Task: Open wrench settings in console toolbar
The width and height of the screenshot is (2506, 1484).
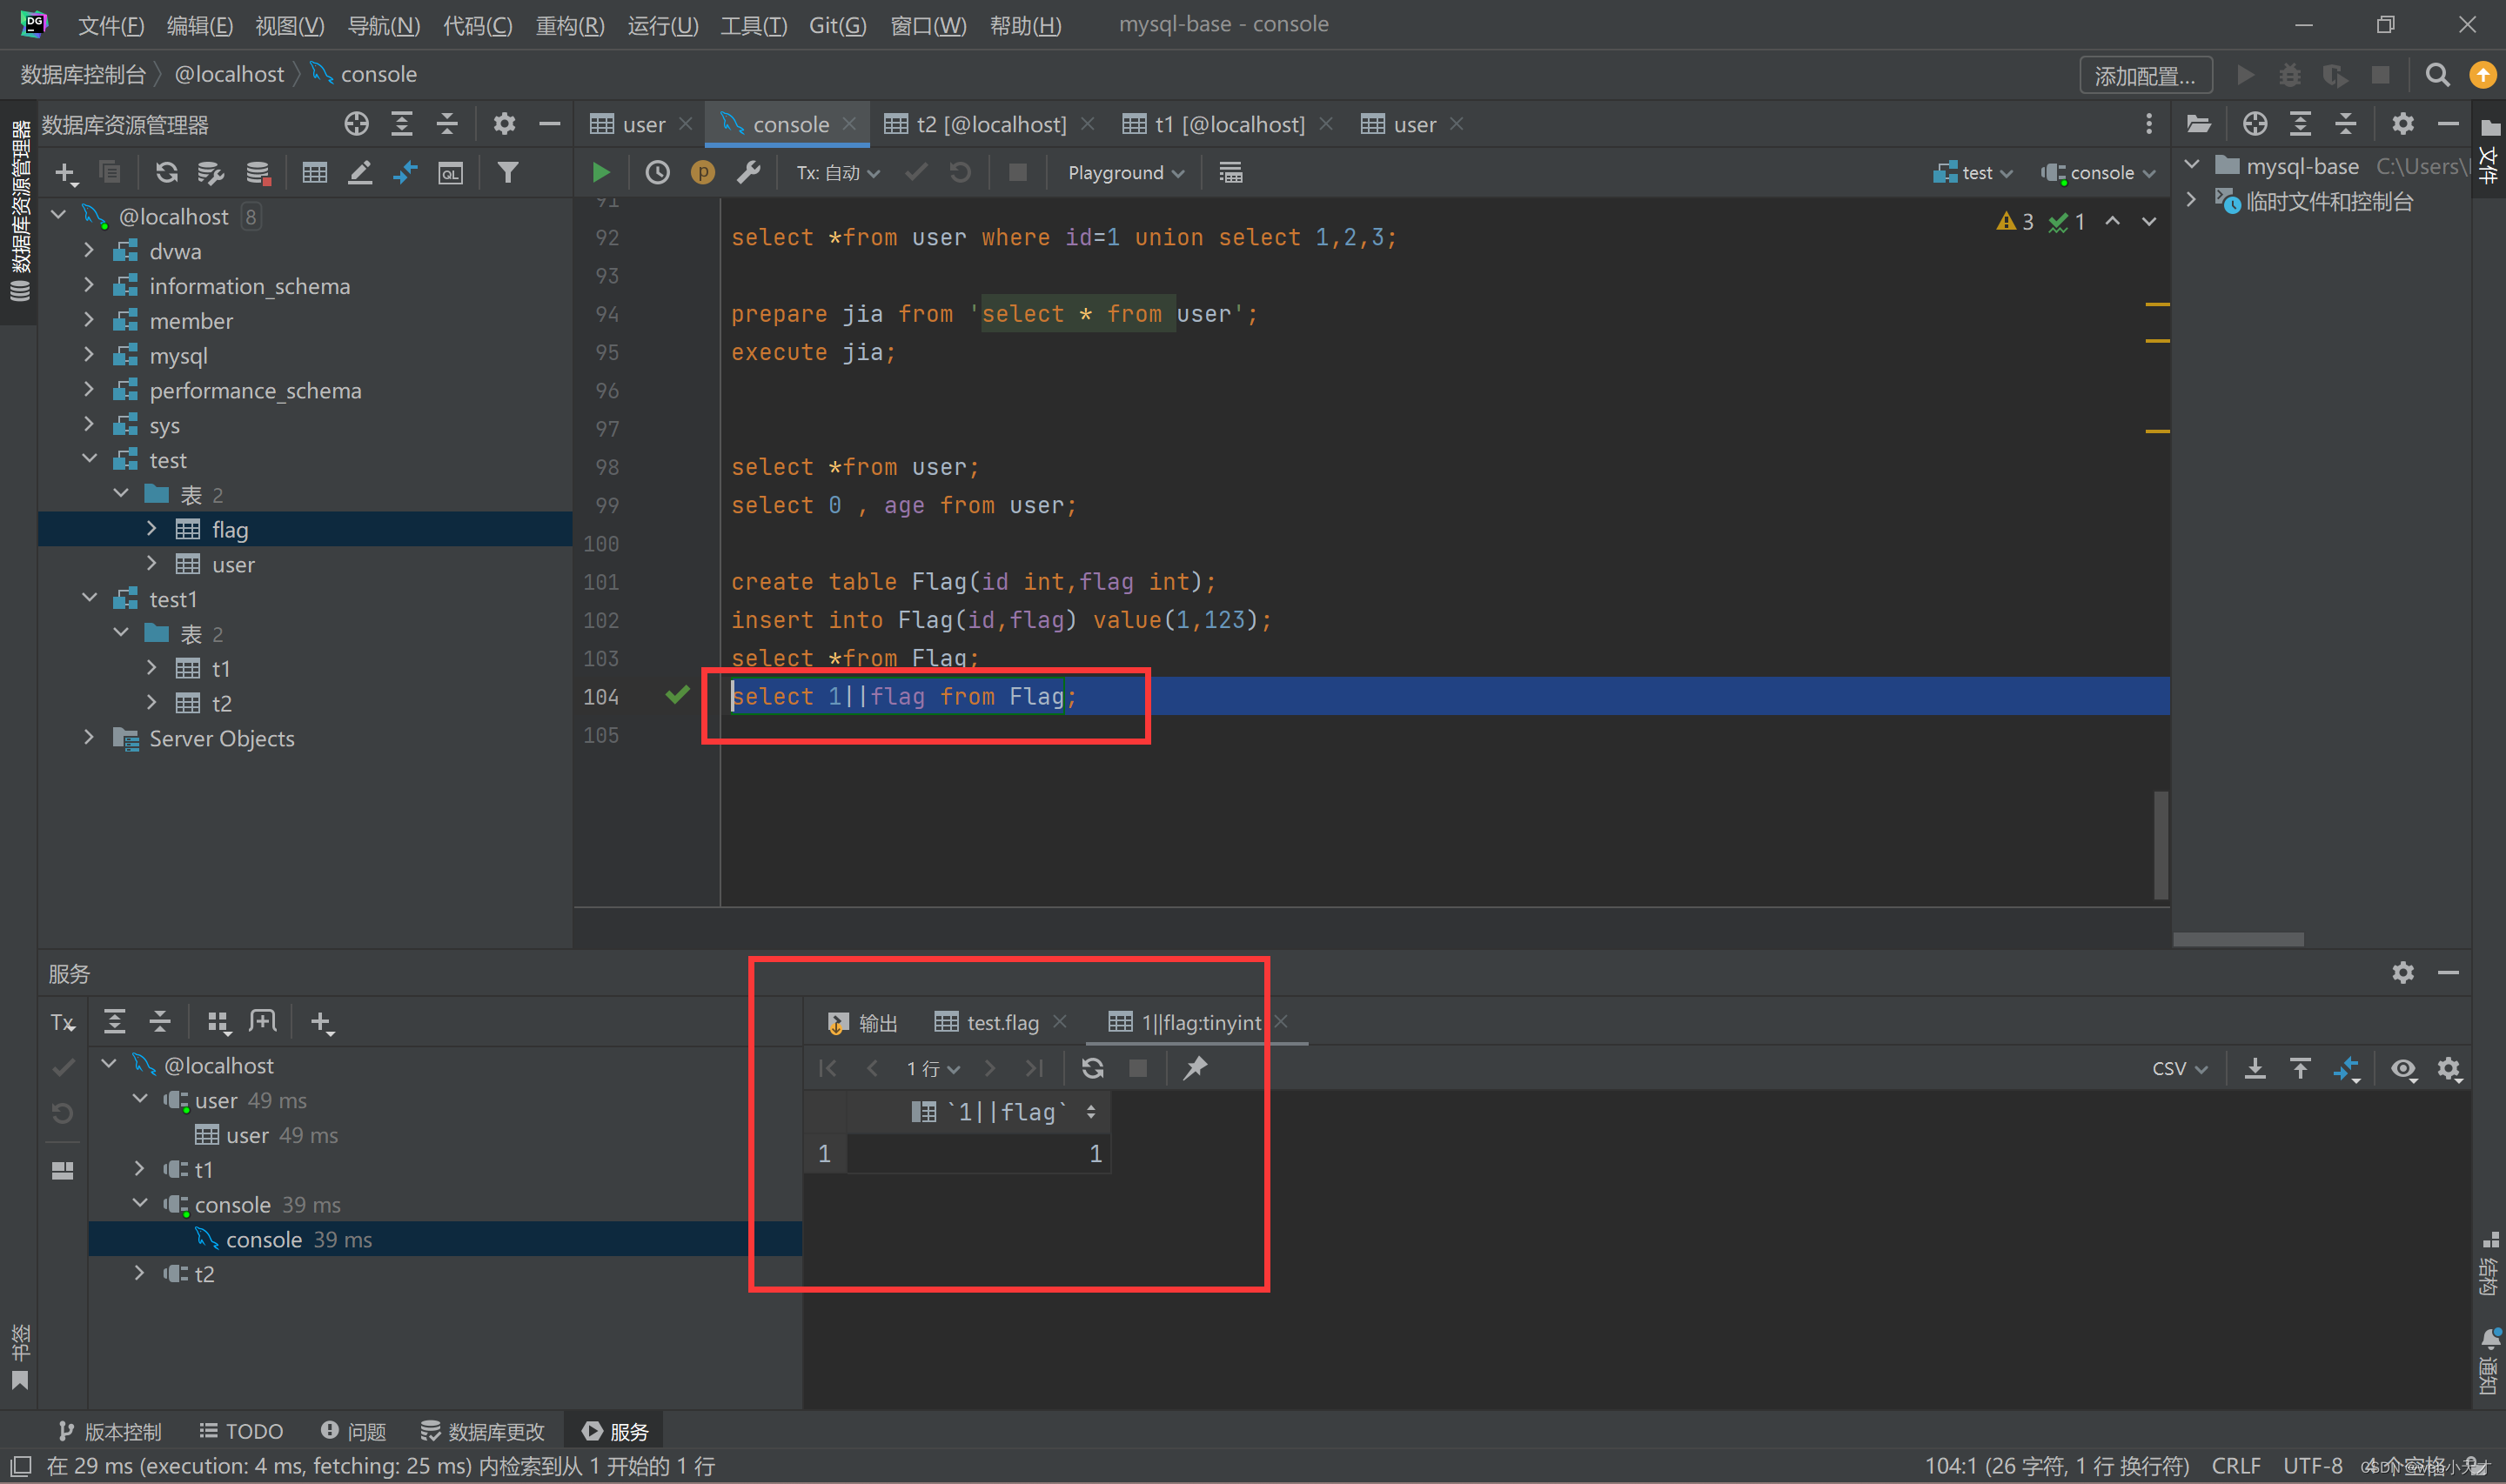Action: (x=748, y=173)
